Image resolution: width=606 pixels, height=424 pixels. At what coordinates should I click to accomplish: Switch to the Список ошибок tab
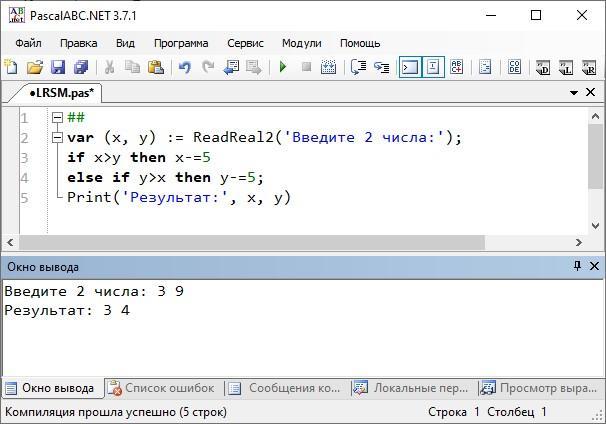click(161, 388)
